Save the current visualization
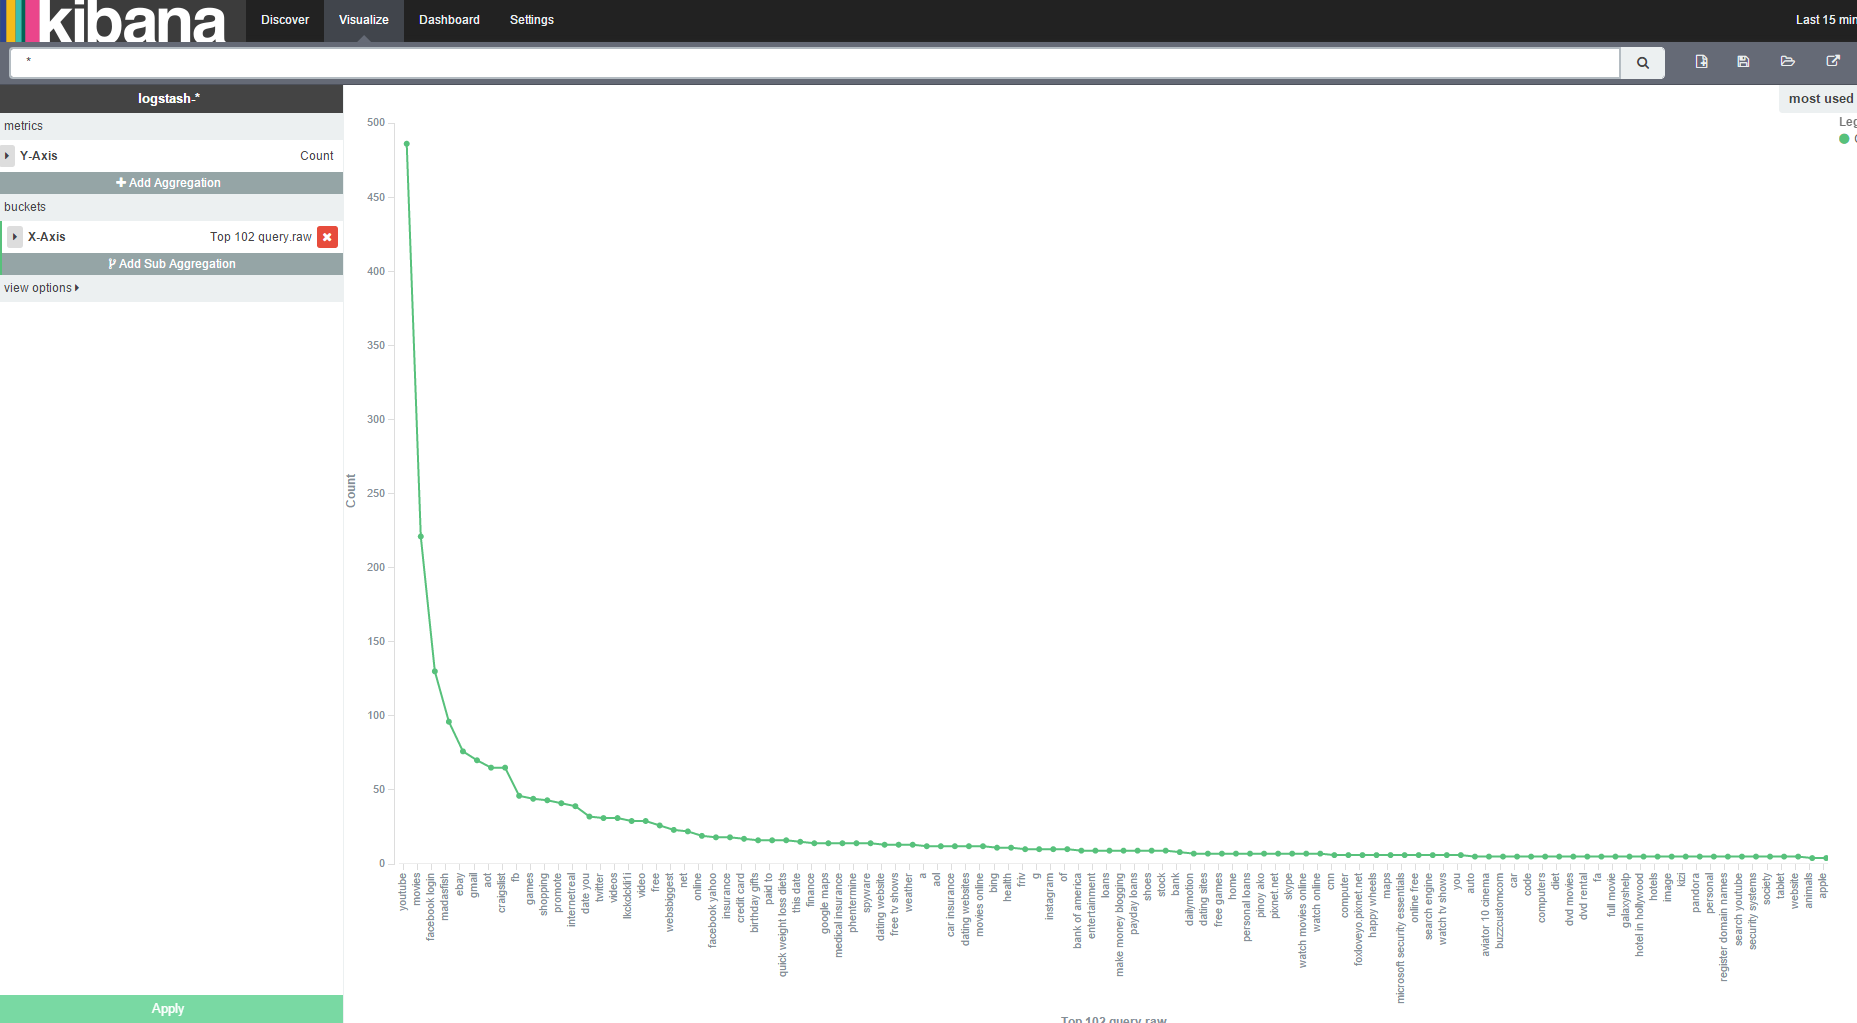 1743,61
